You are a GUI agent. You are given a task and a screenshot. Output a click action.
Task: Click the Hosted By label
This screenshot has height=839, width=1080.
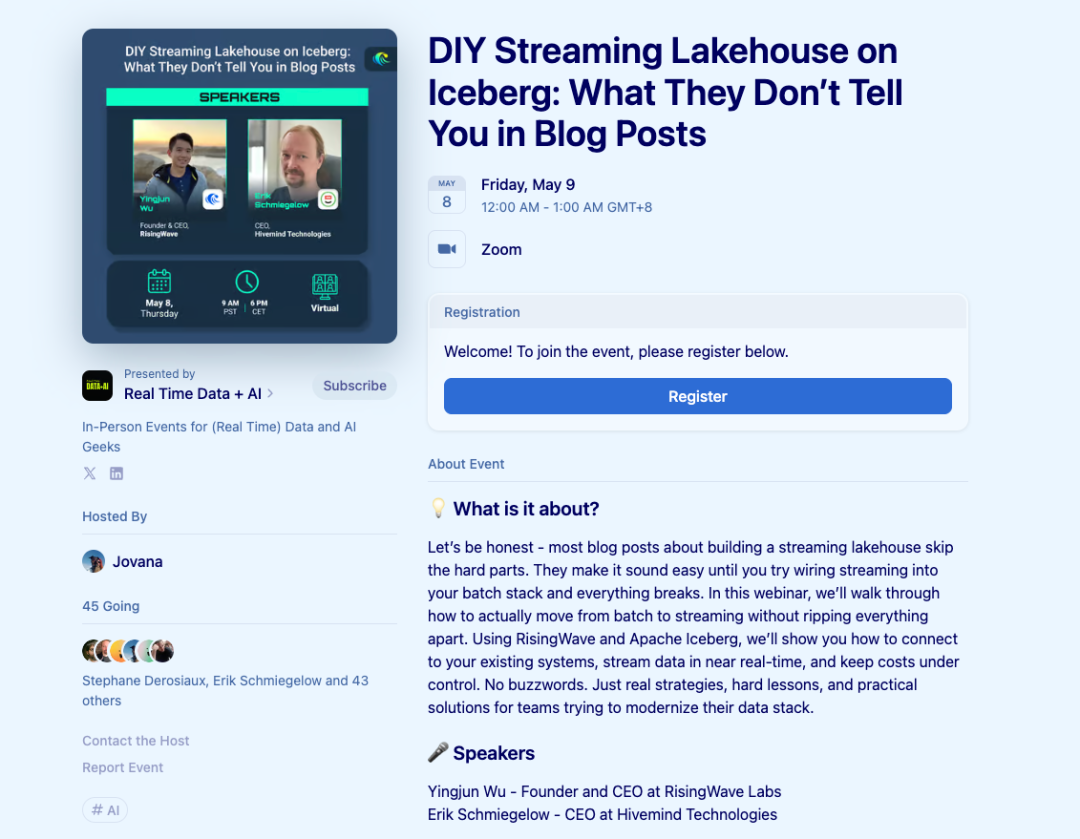point(114,517)
